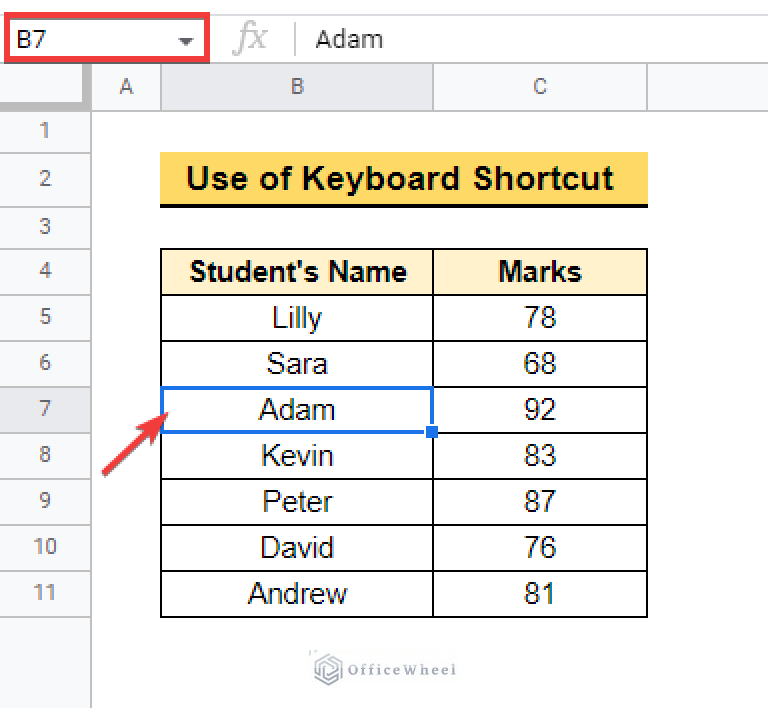
Task: Click the Marks header cell
Action: (540, 272)
